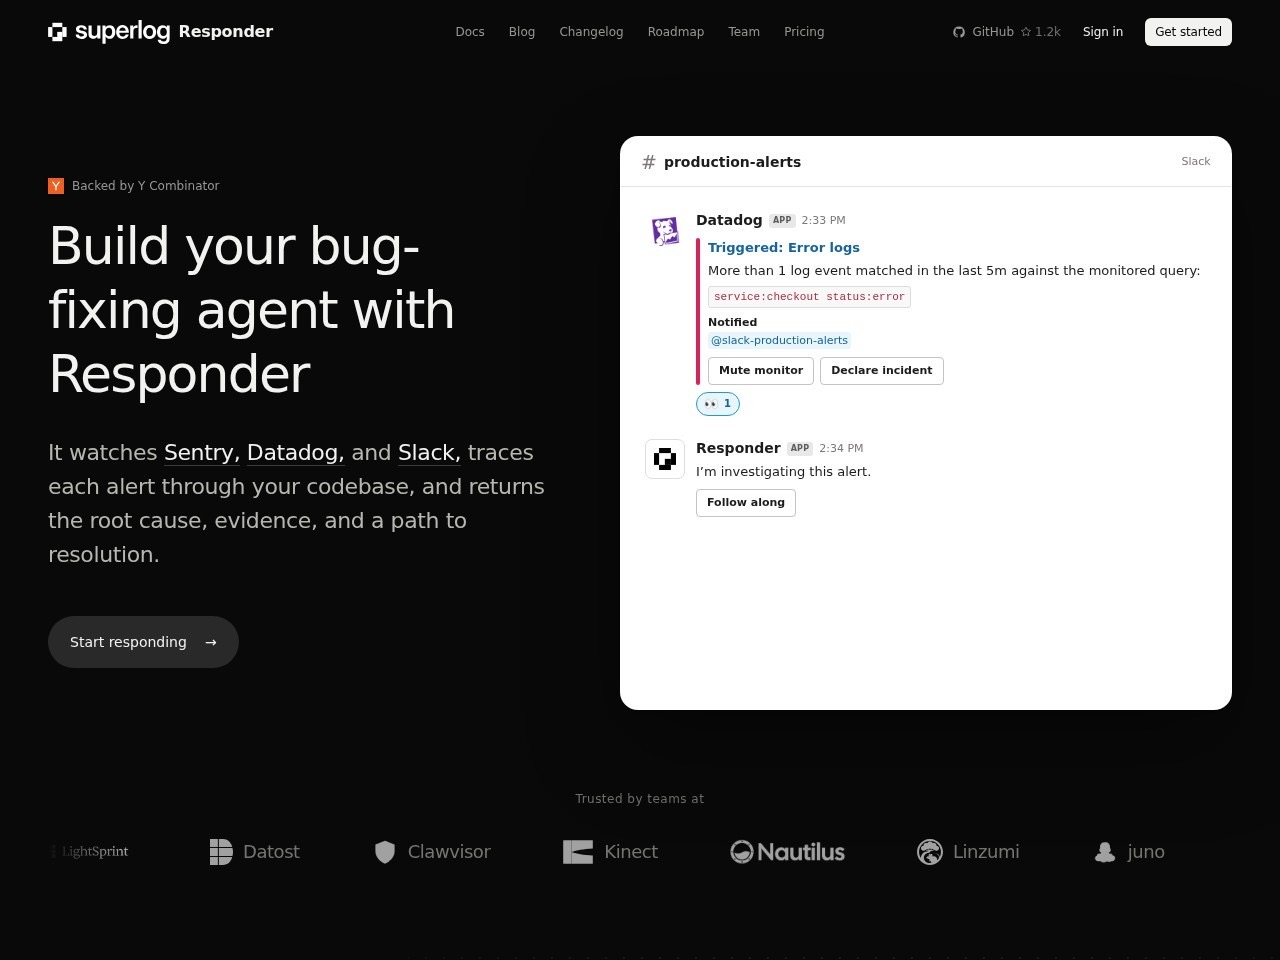Go to the Changelog

(591, 32)
